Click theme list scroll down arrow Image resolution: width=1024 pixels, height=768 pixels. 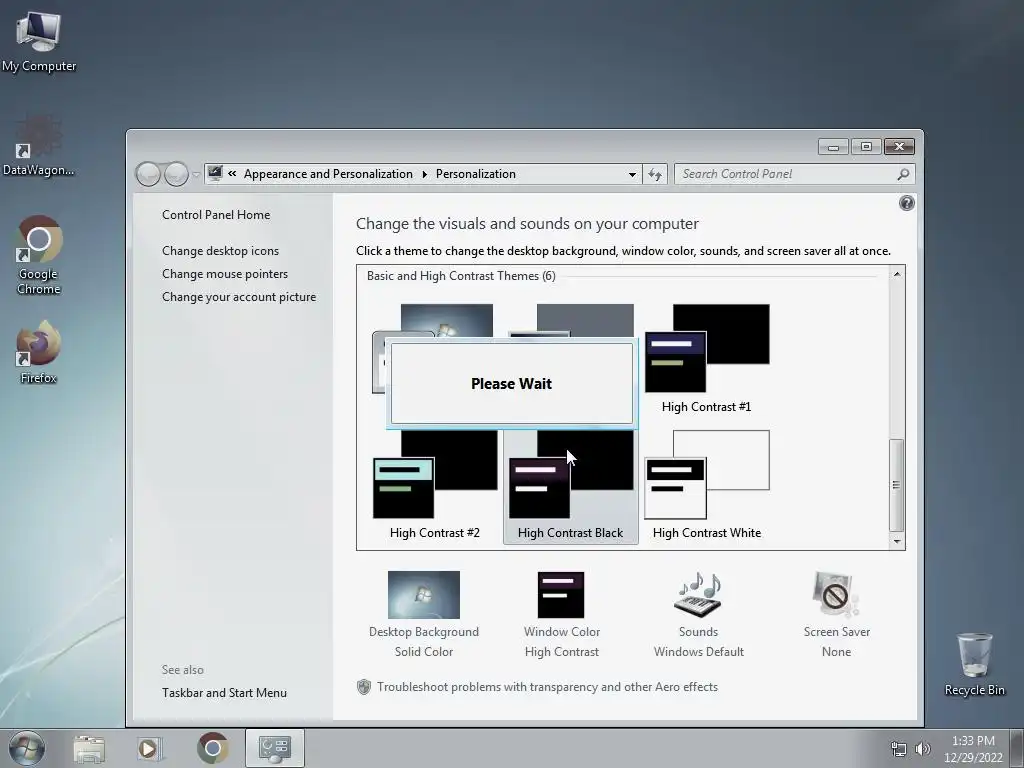point(897,541)
